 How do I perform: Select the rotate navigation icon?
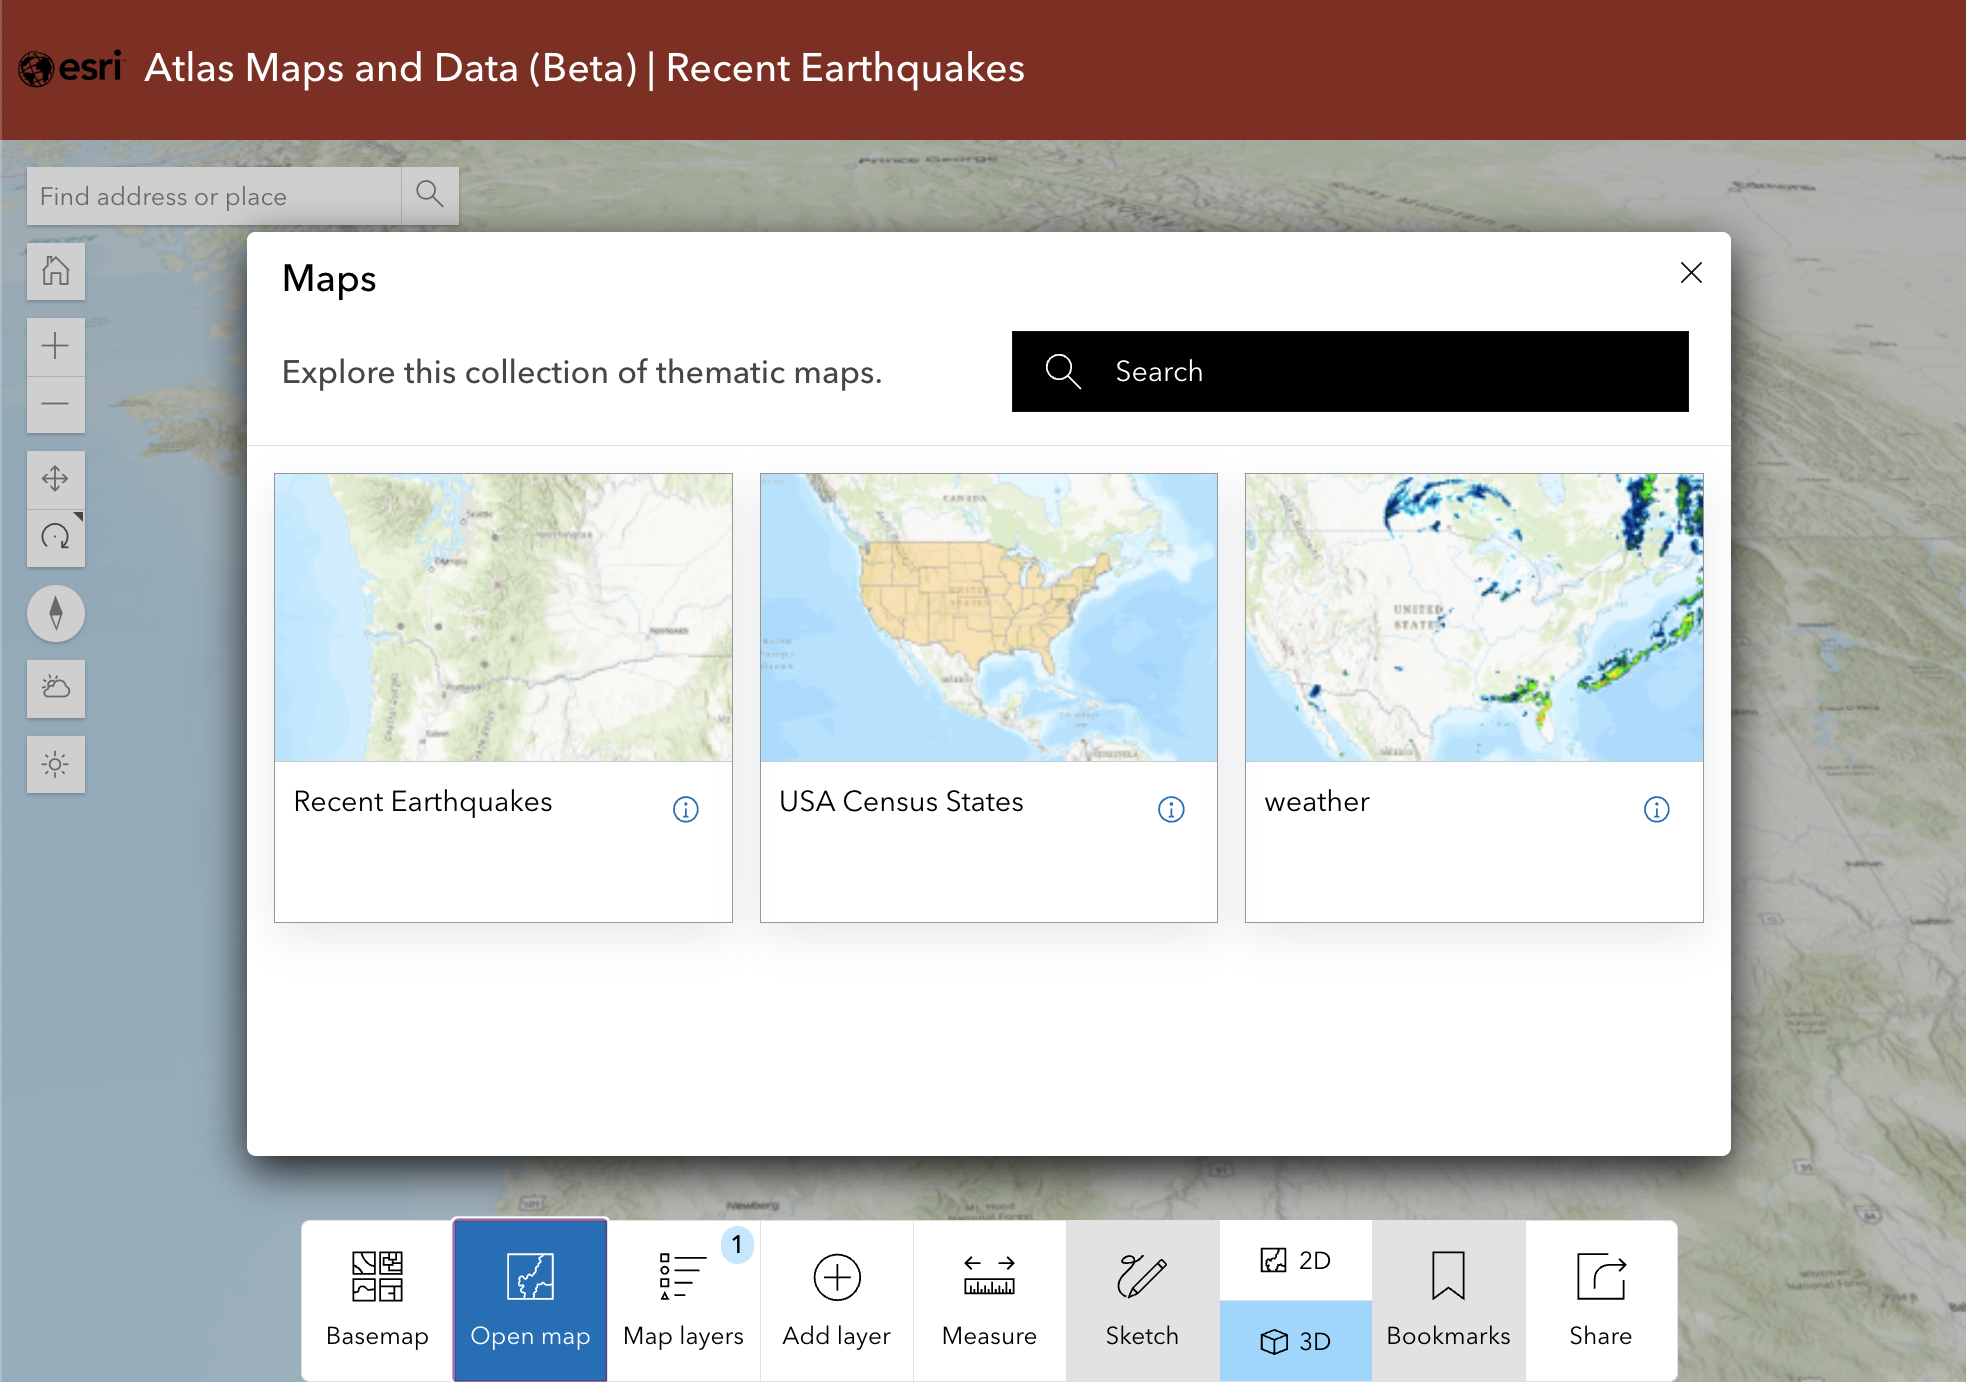click(x=56, y=537)
